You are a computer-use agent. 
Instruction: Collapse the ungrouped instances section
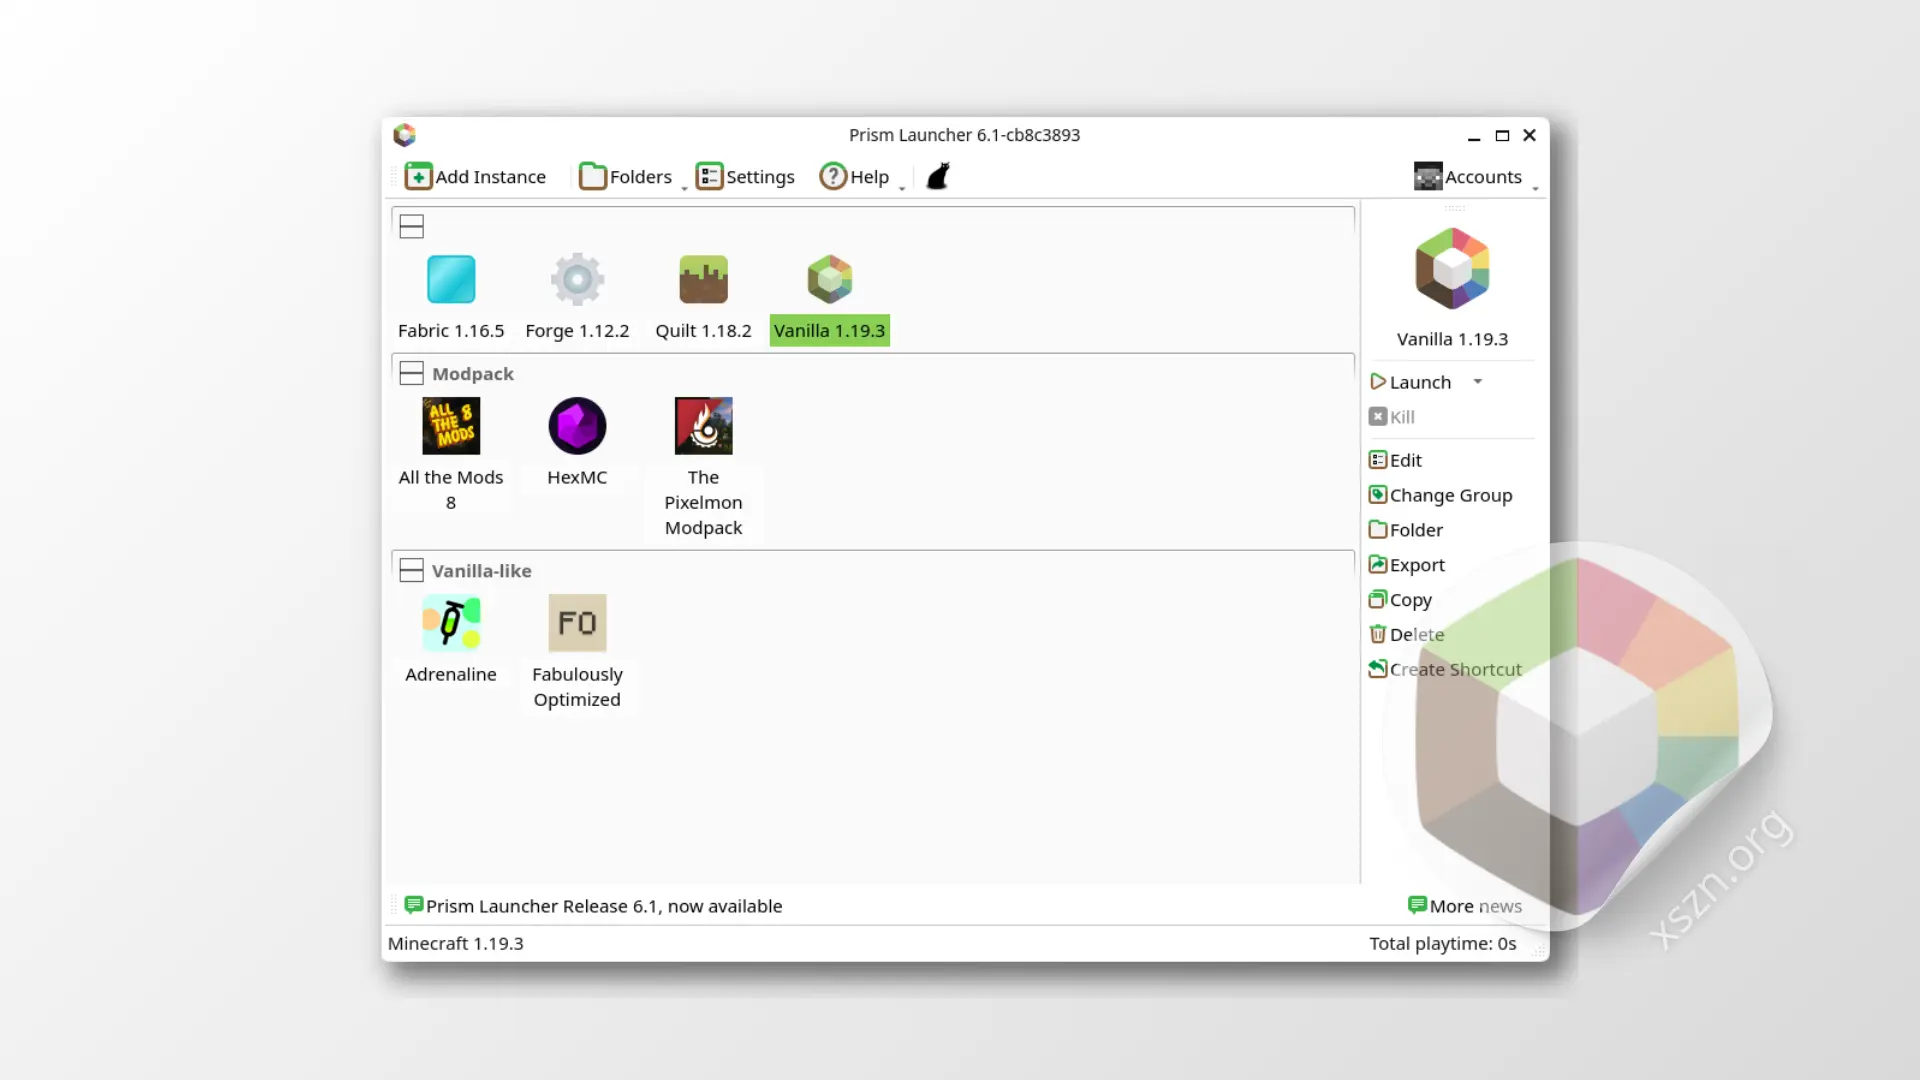411,227
